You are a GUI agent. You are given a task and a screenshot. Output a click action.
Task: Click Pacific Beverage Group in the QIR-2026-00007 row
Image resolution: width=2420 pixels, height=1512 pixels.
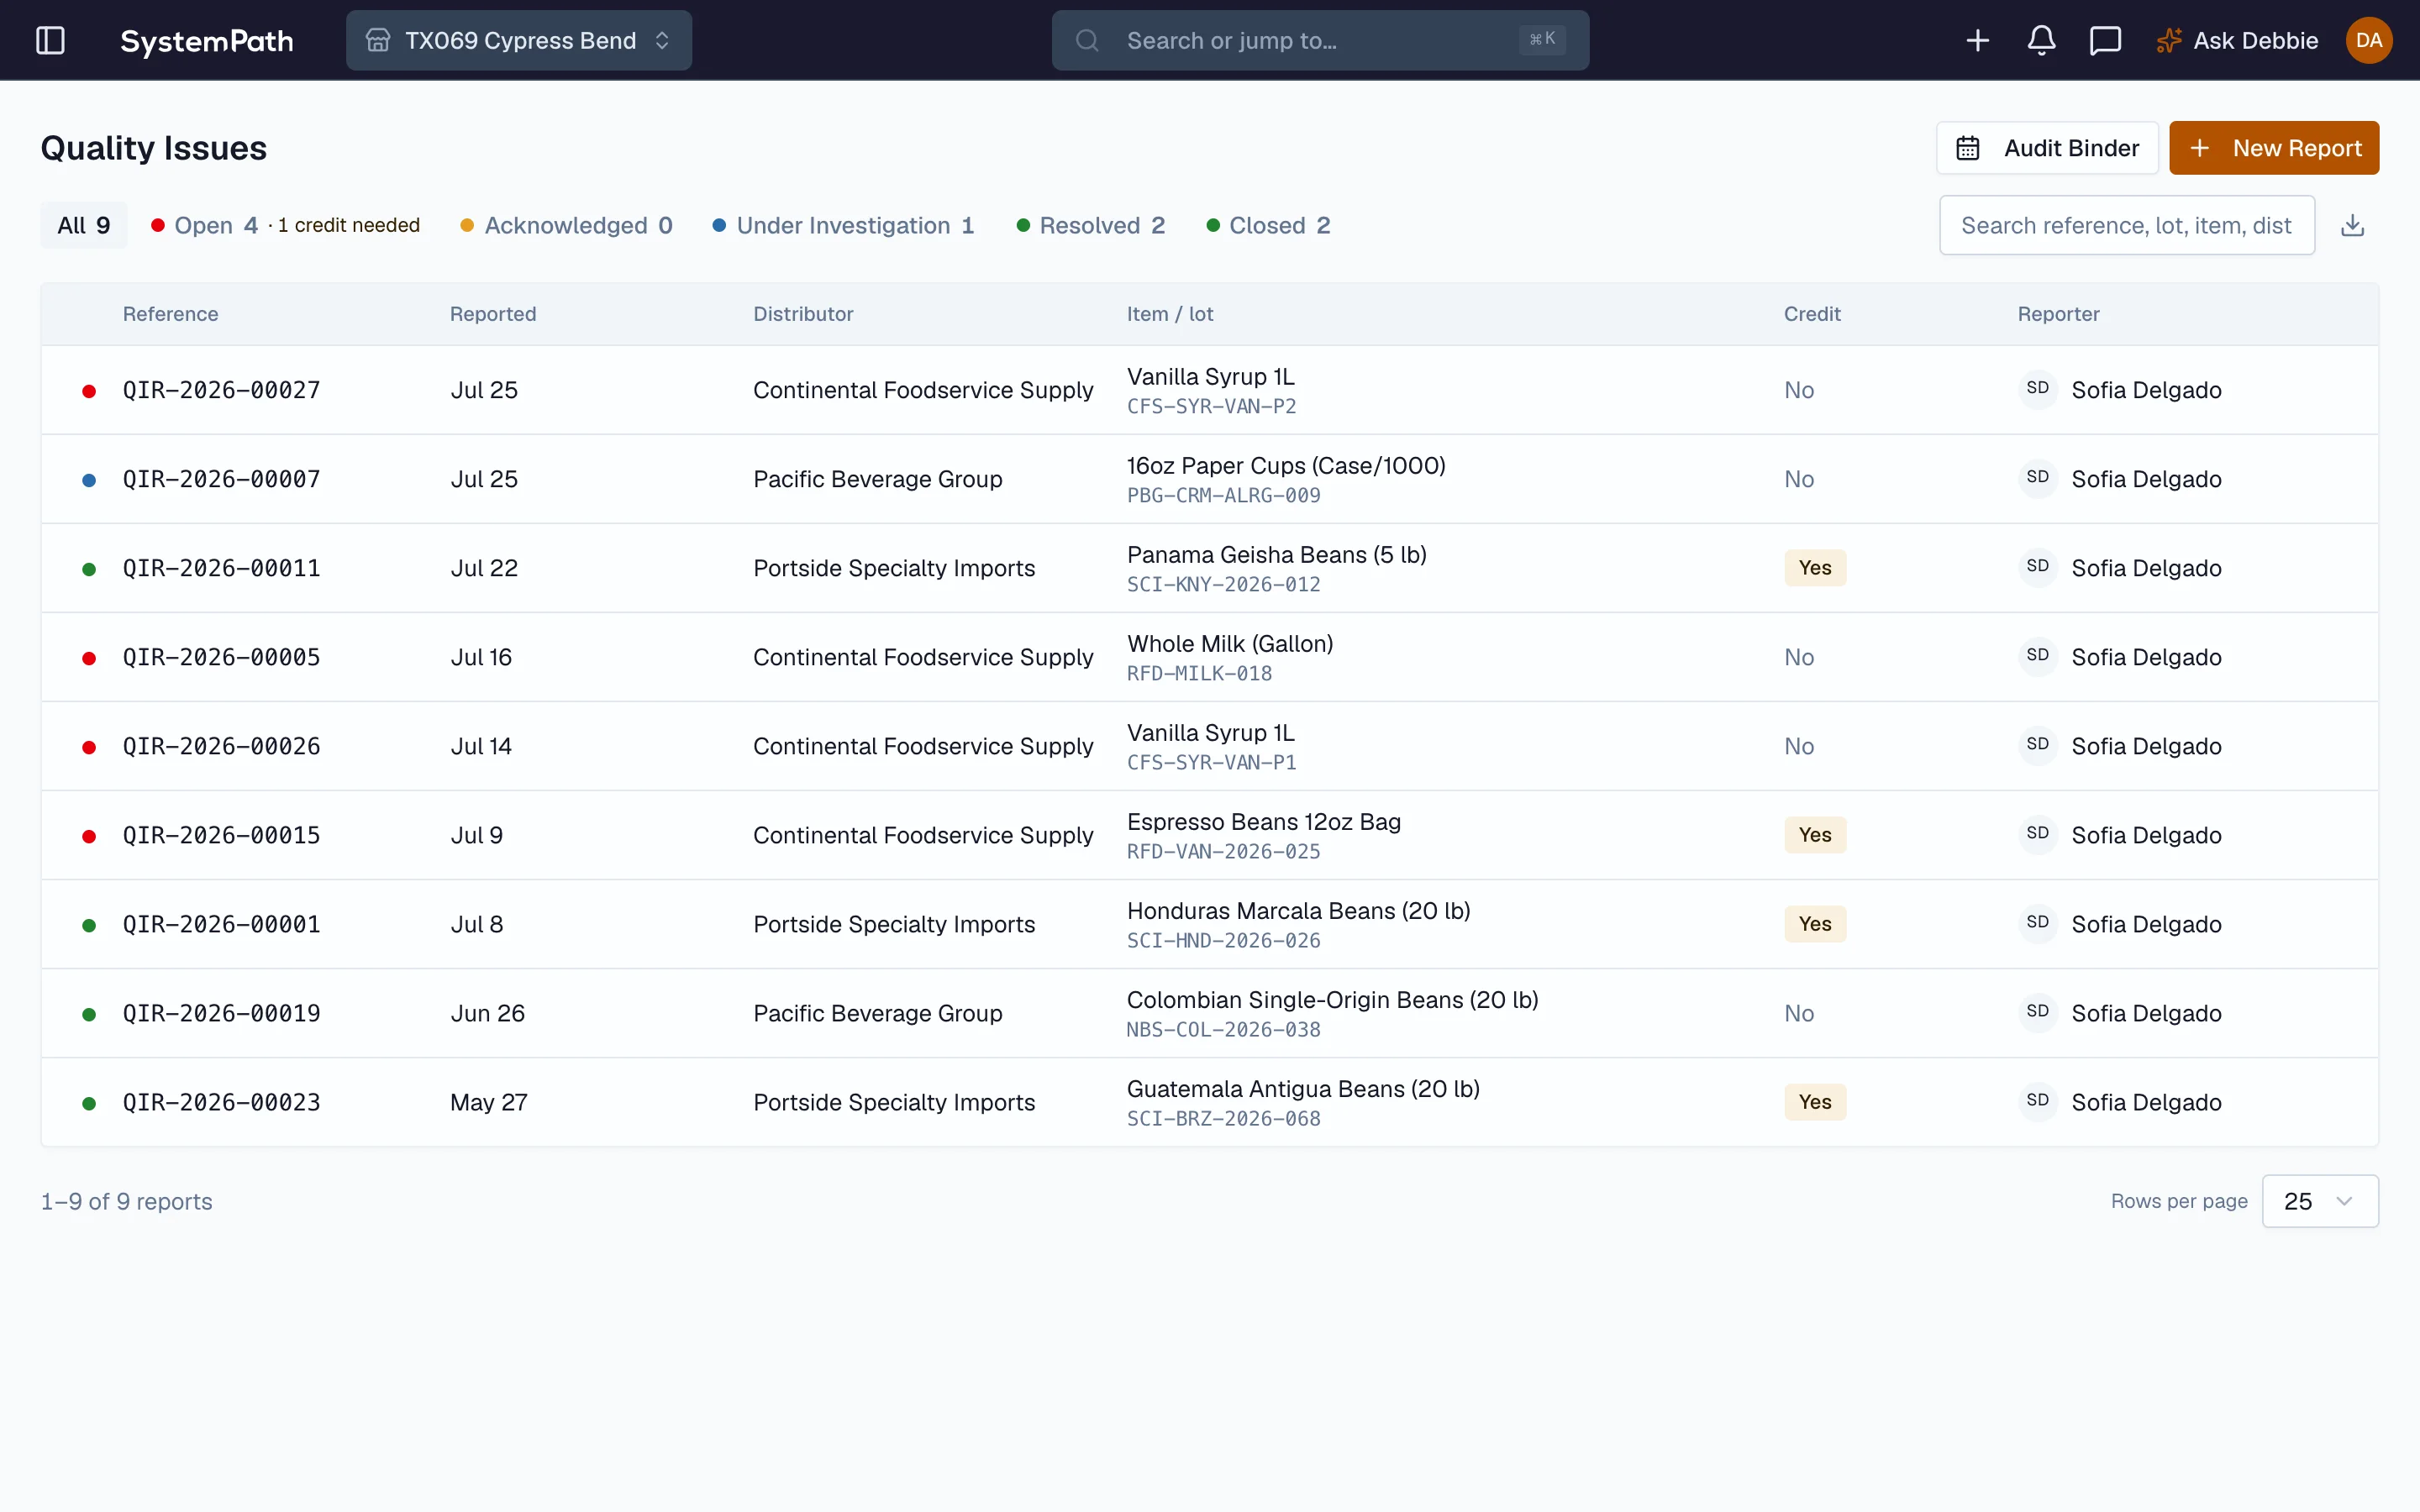(x=877, y=479)
